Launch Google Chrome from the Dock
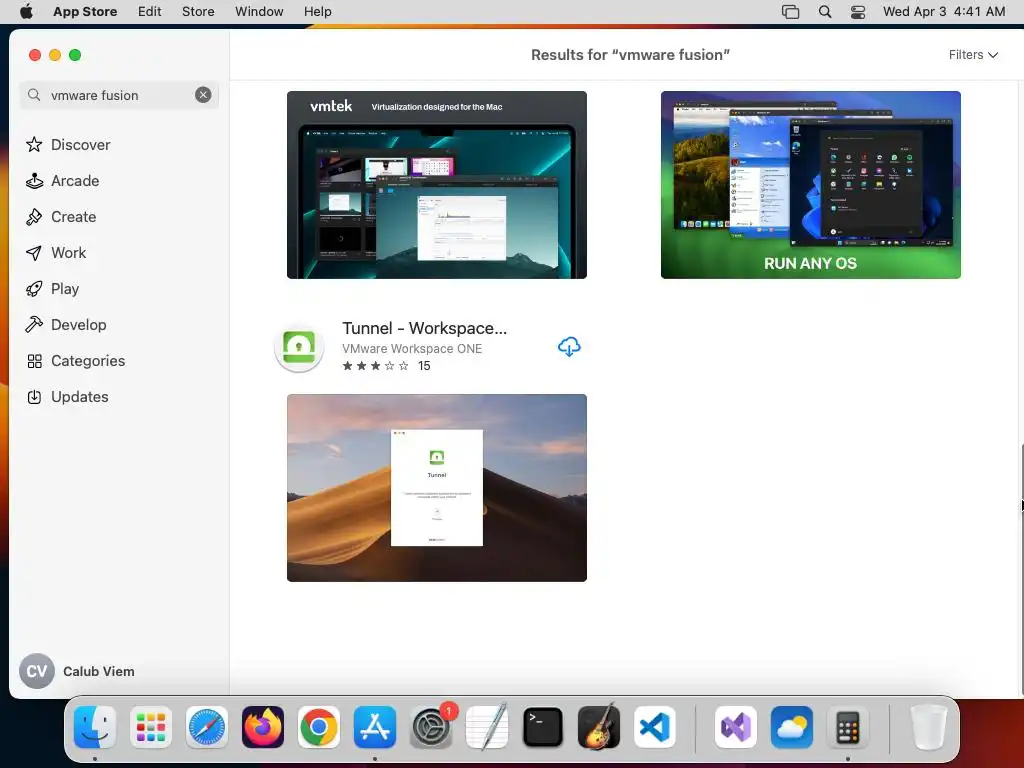Screen dimensions: 1024x768 tap(319, 727)
